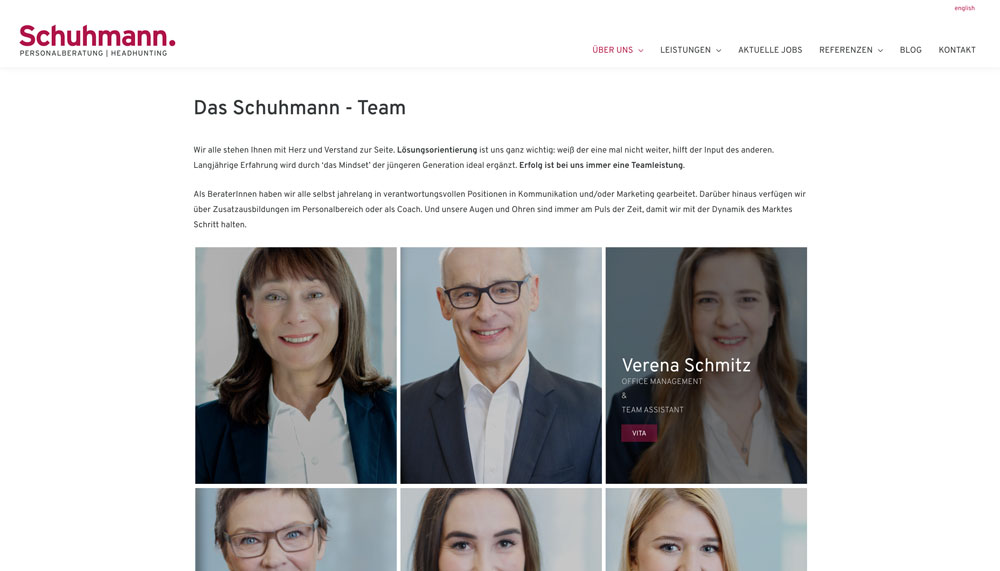The height and width of the screenshot is (571, 1000).
Task: Switch language to english
Action: point(964,8)
